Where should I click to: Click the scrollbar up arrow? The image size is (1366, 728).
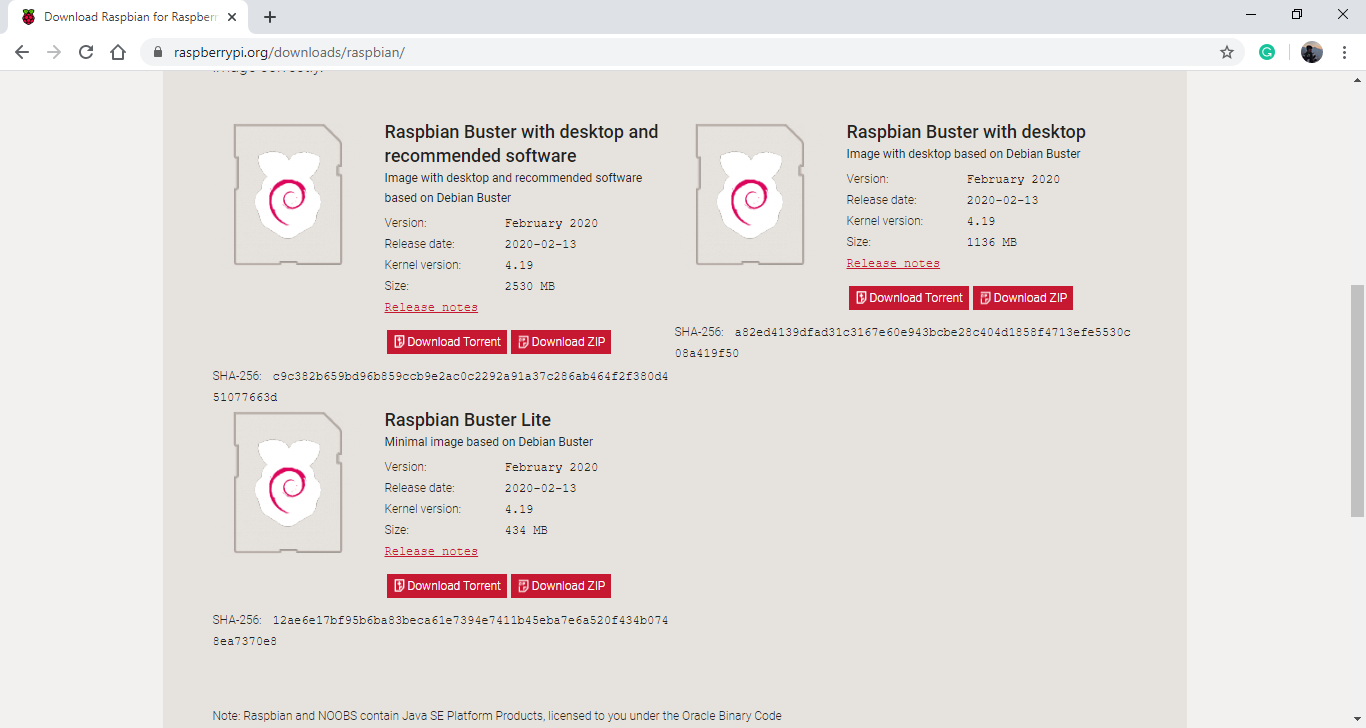coord(1357,80)
